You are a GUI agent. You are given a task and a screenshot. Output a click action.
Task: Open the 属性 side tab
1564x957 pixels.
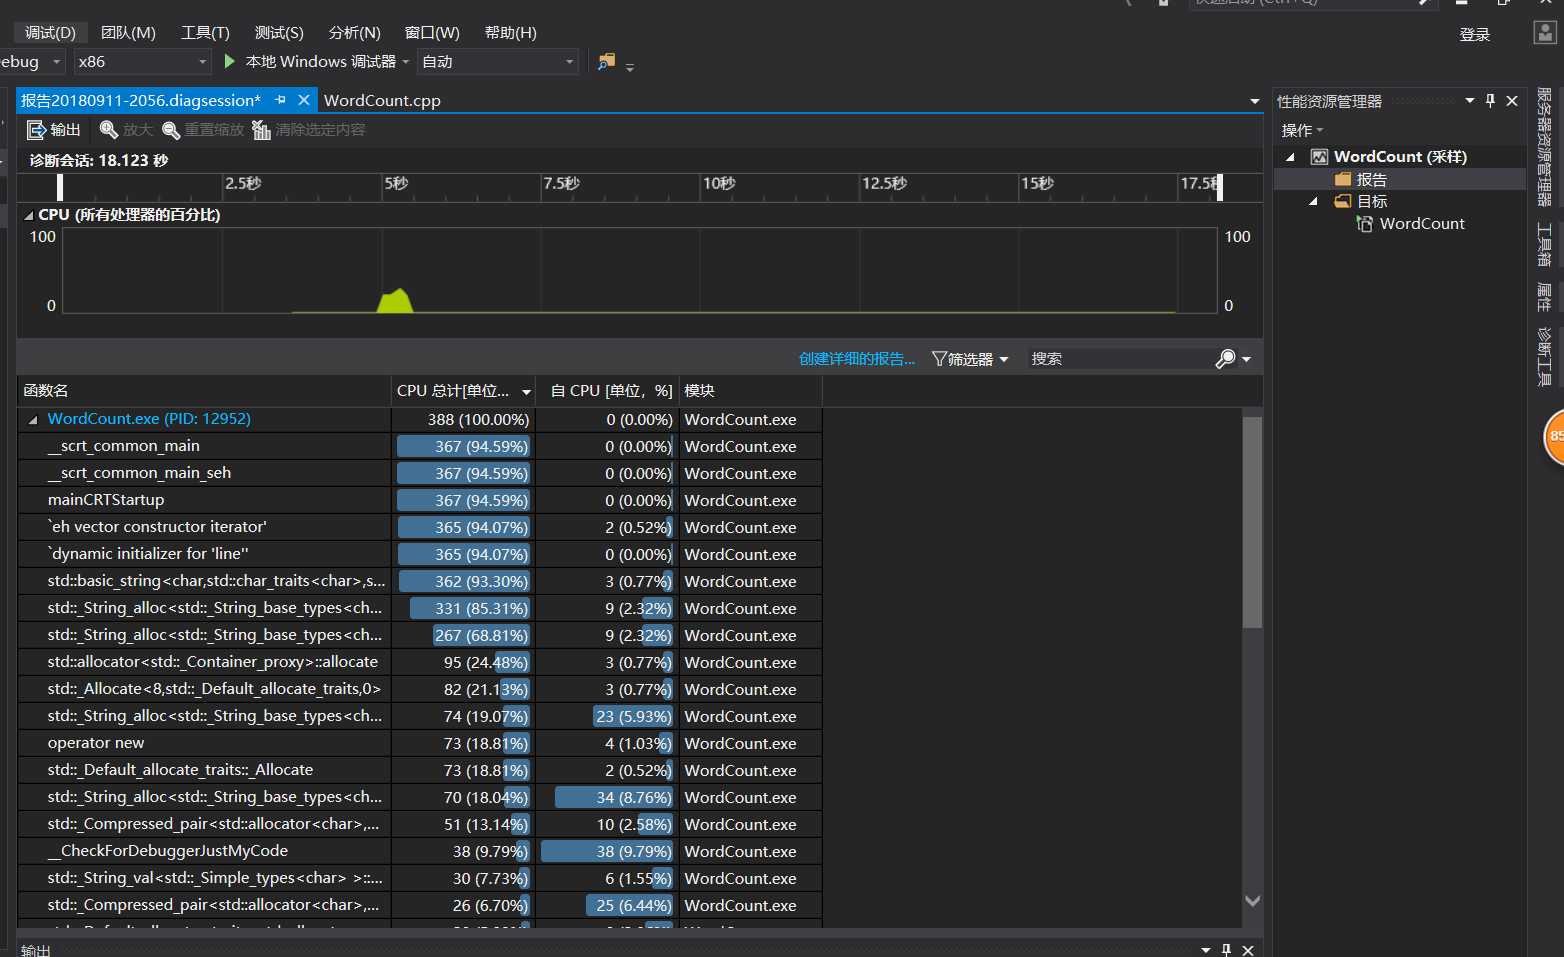click(x=1545, y=297)
